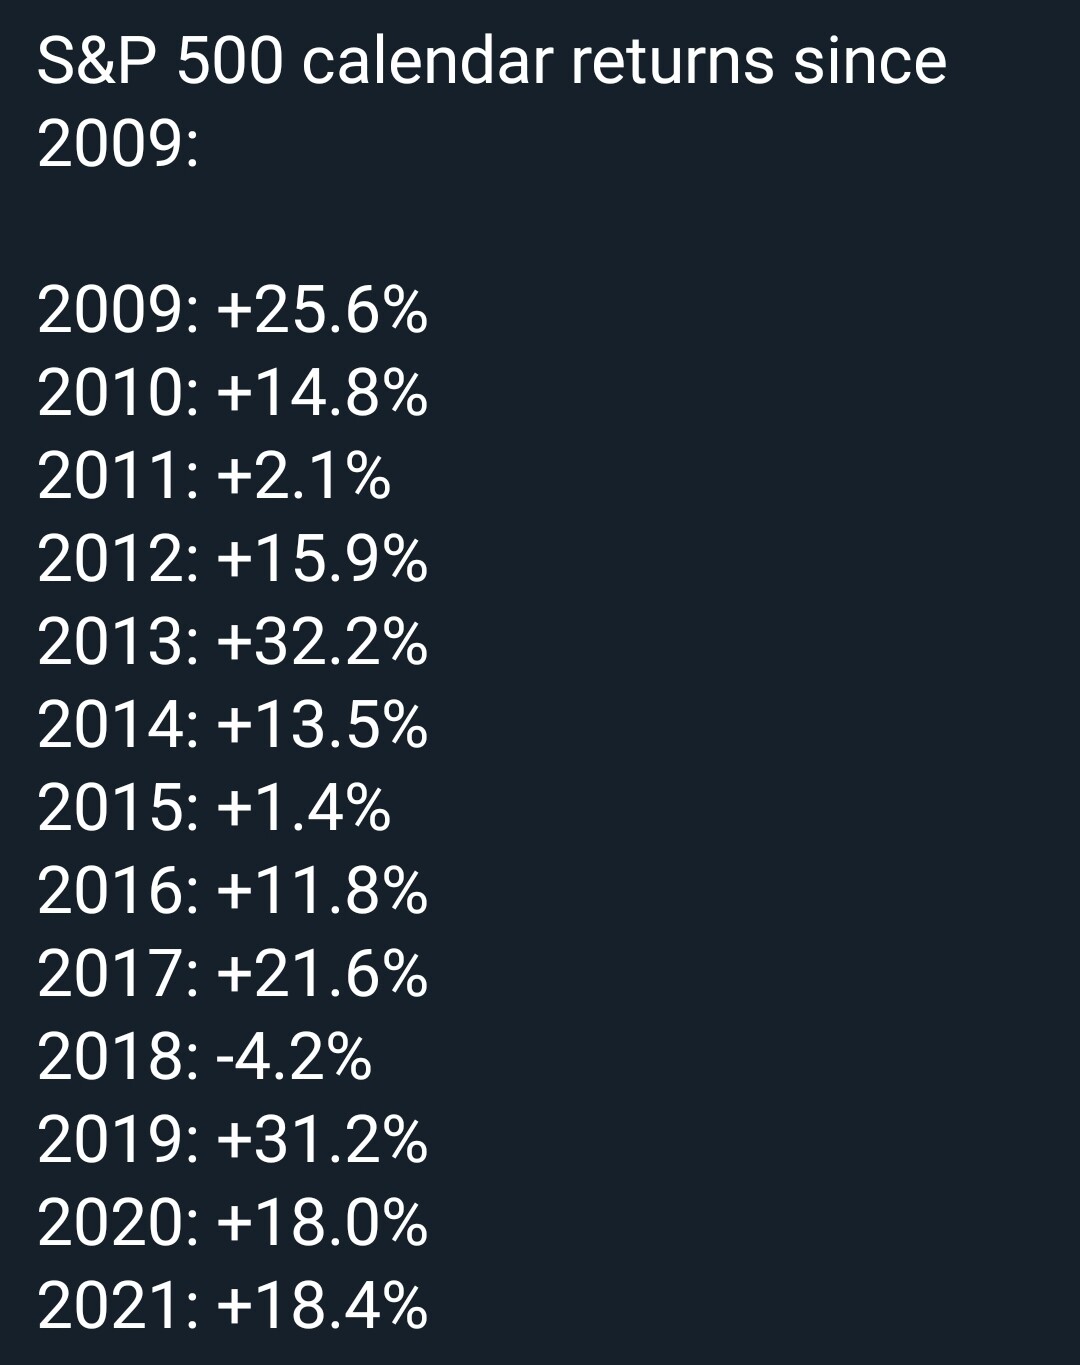Click the "S&P 500 calendar returns since" heading
Viewport: 1080px width, 1365px height.
click(491, 62)
